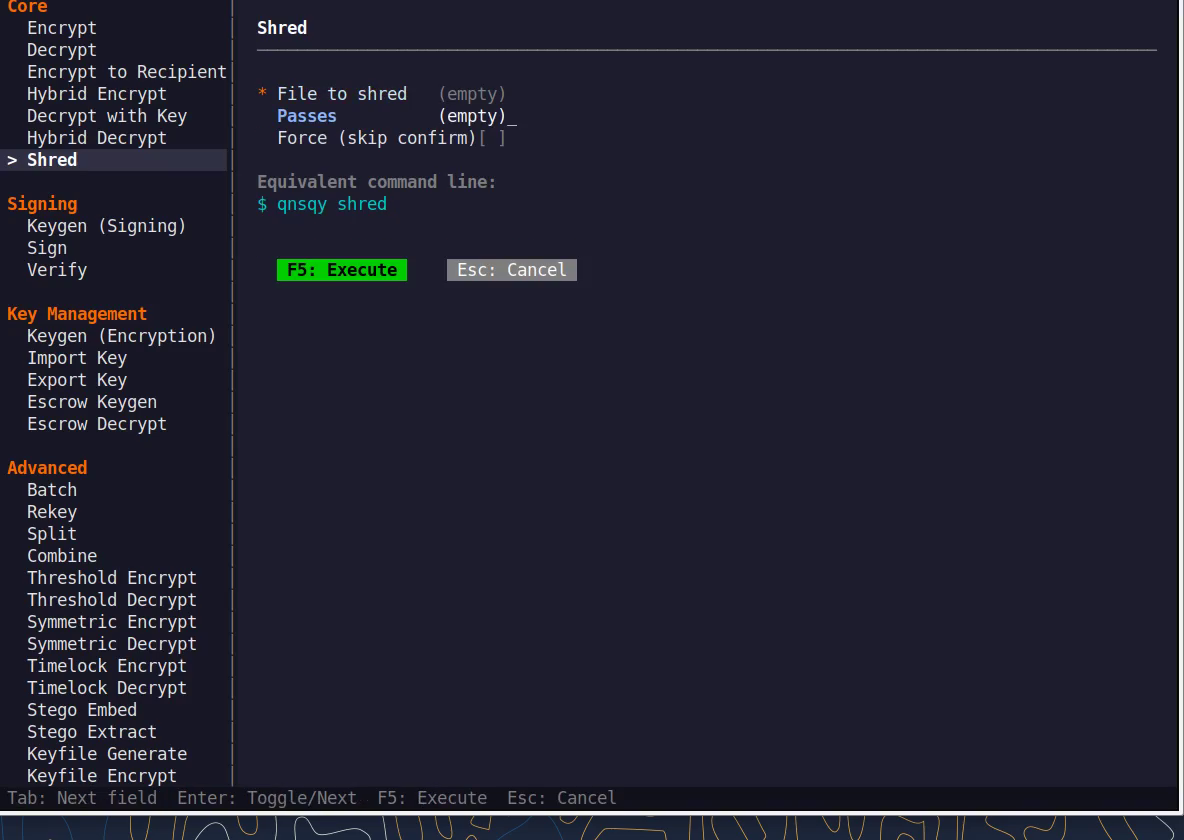1184x840 pixels.
Task: Toggle Force (skip confirm) checkbox
Action: [492, 137]
